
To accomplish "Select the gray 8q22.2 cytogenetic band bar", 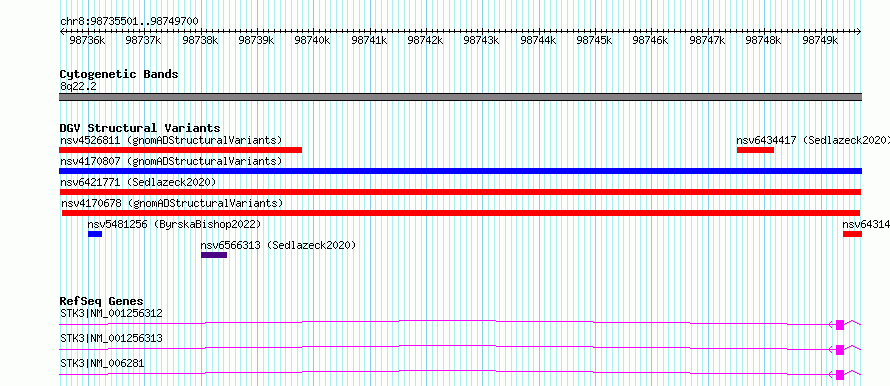I will coord(460,97).
